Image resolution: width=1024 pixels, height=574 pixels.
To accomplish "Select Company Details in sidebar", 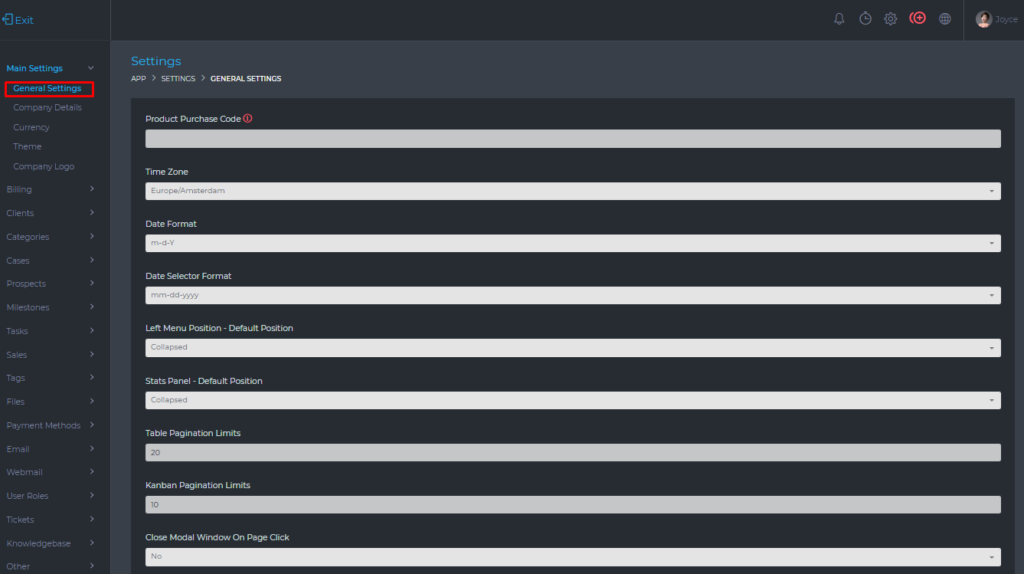I will pyautogui.click(x=47, y=108).
